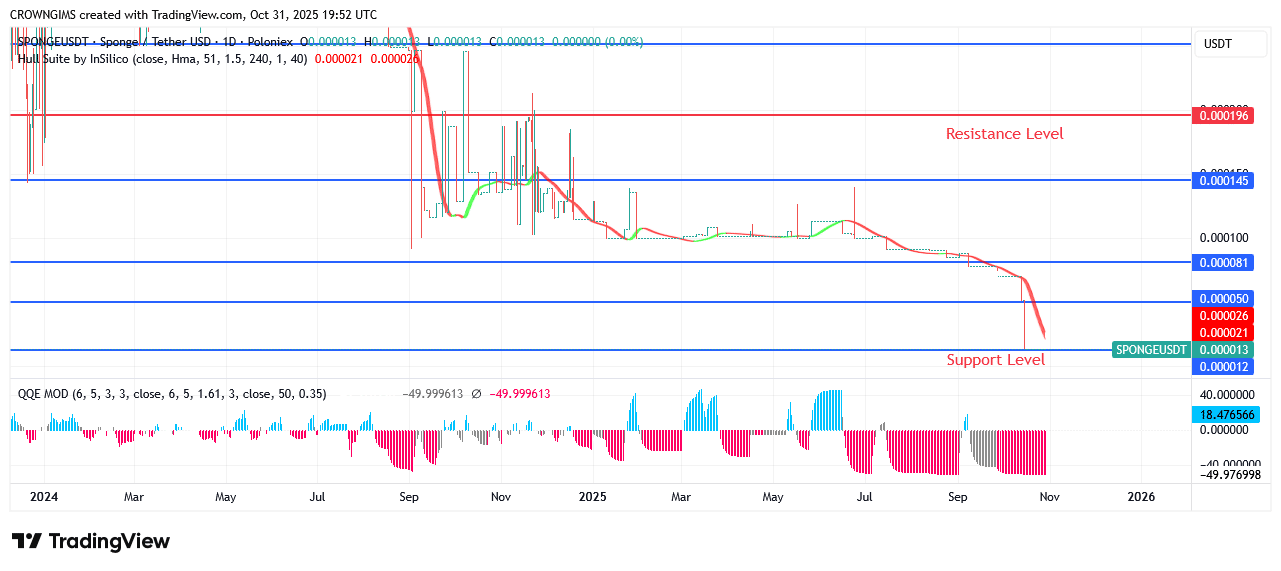
Task: Click the 0.000081 blue price label
Action: [x=1224, y=263]
